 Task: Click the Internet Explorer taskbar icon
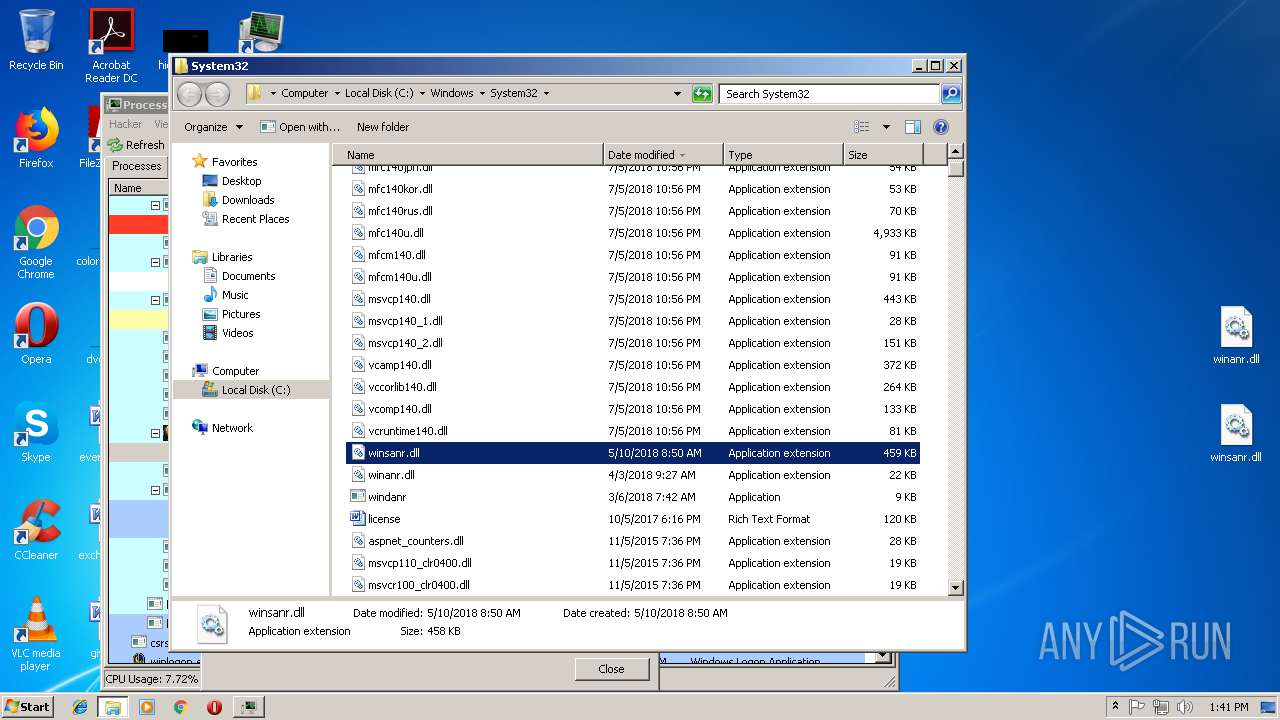81,707
